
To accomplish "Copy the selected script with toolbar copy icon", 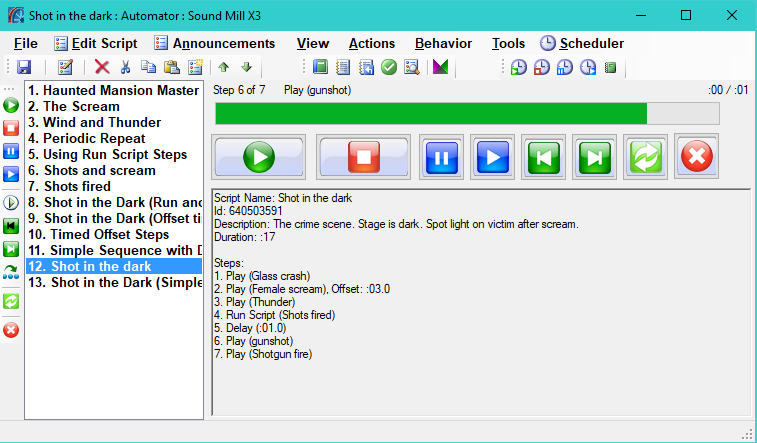I will pos(148,67).
